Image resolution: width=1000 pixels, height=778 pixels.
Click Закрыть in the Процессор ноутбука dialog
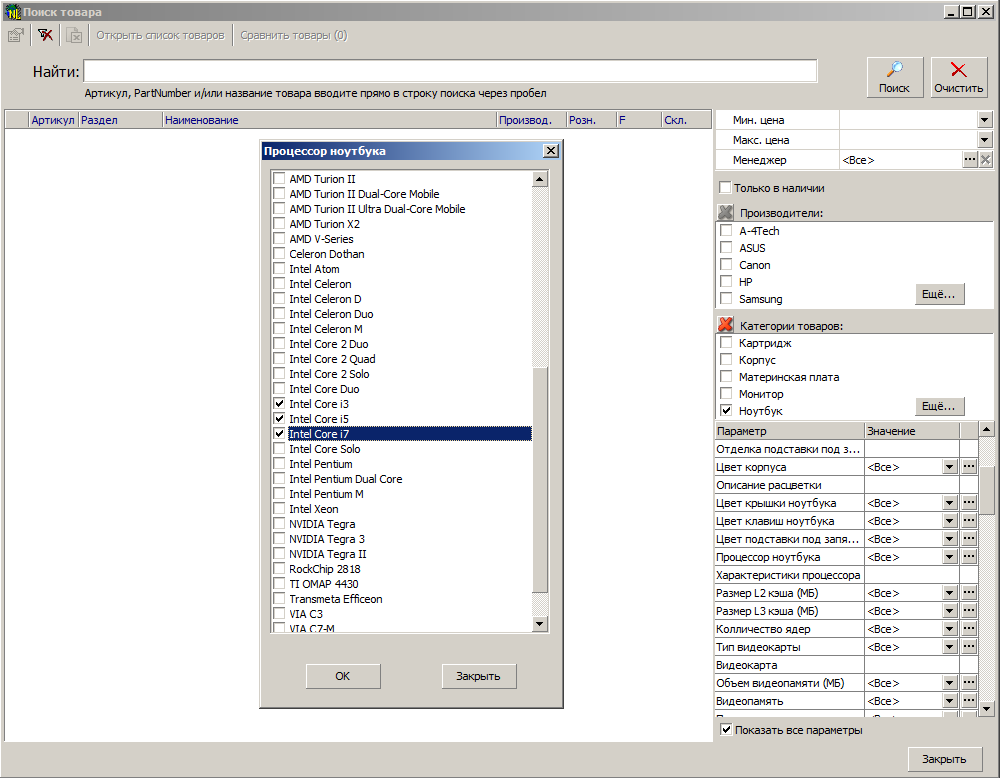[479, 676]
